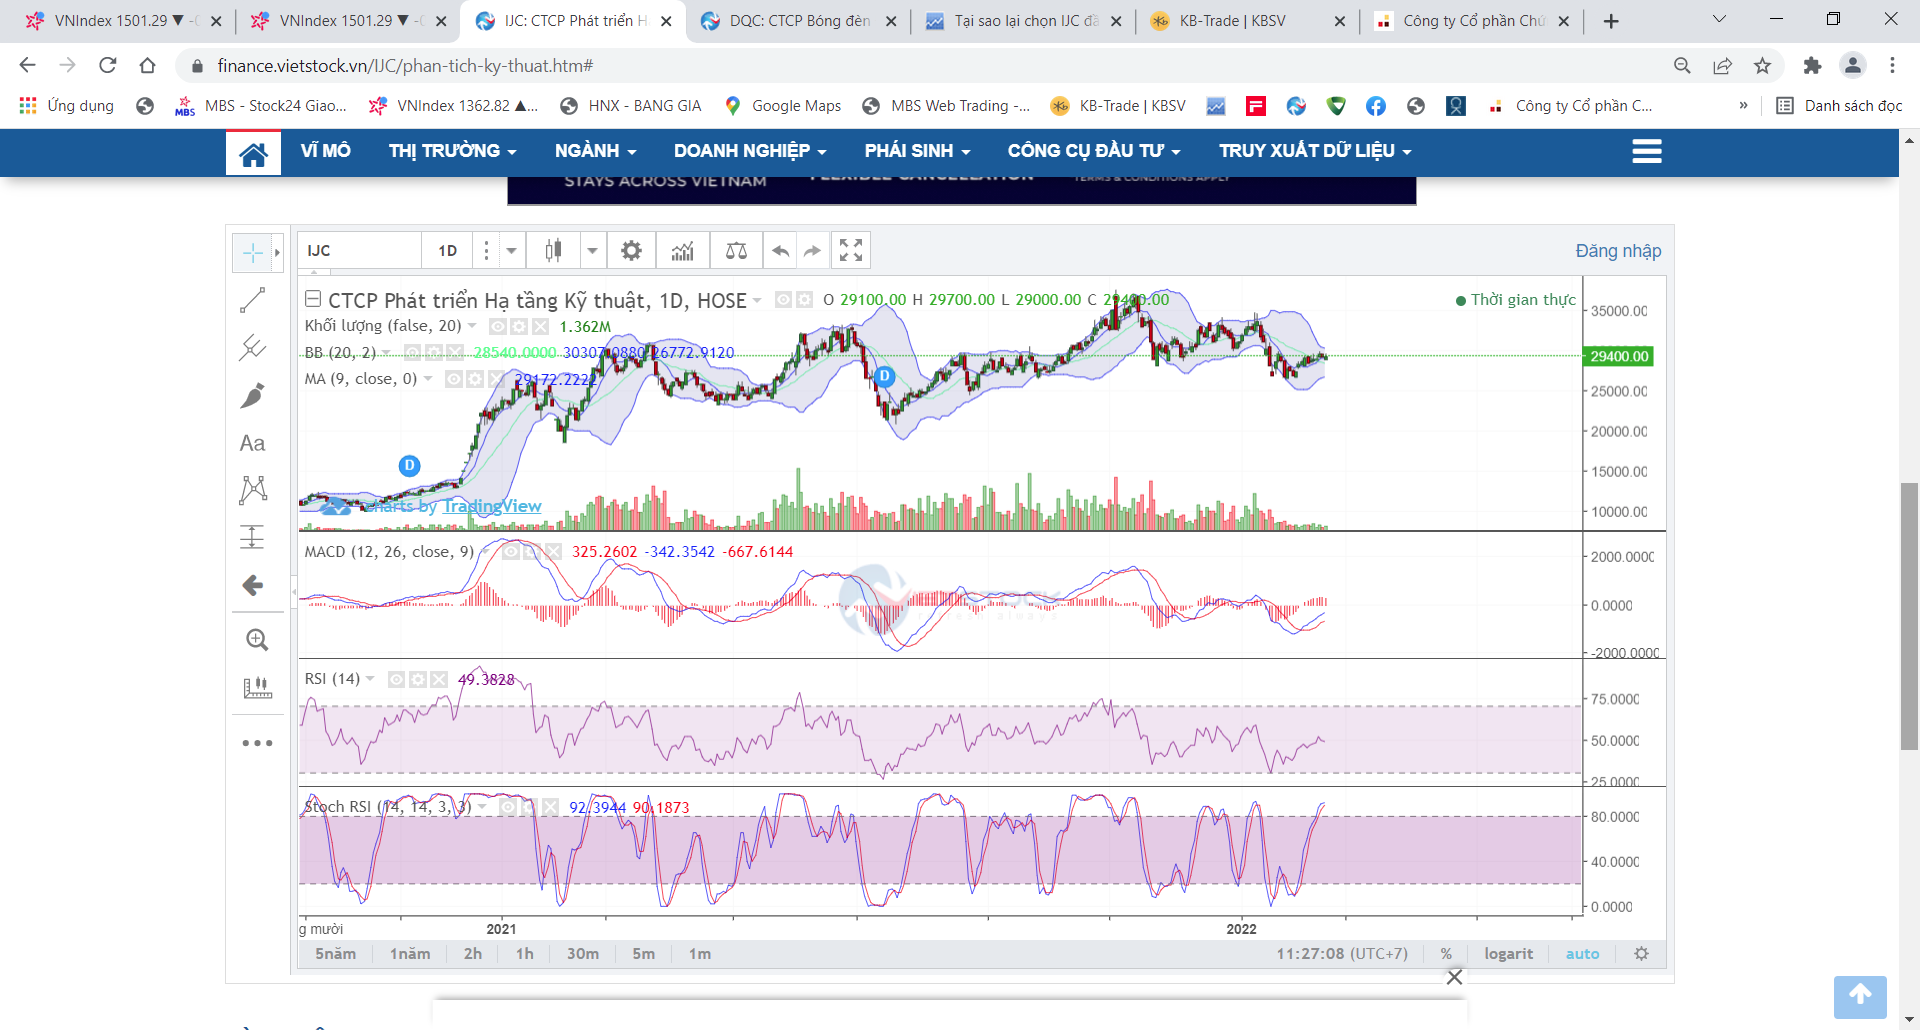Image resolution: width=1920 pixels, height=1030 pixels.
Task: Remove the Stoch RSI indicator with X
Action: click(x=550, y=807)
